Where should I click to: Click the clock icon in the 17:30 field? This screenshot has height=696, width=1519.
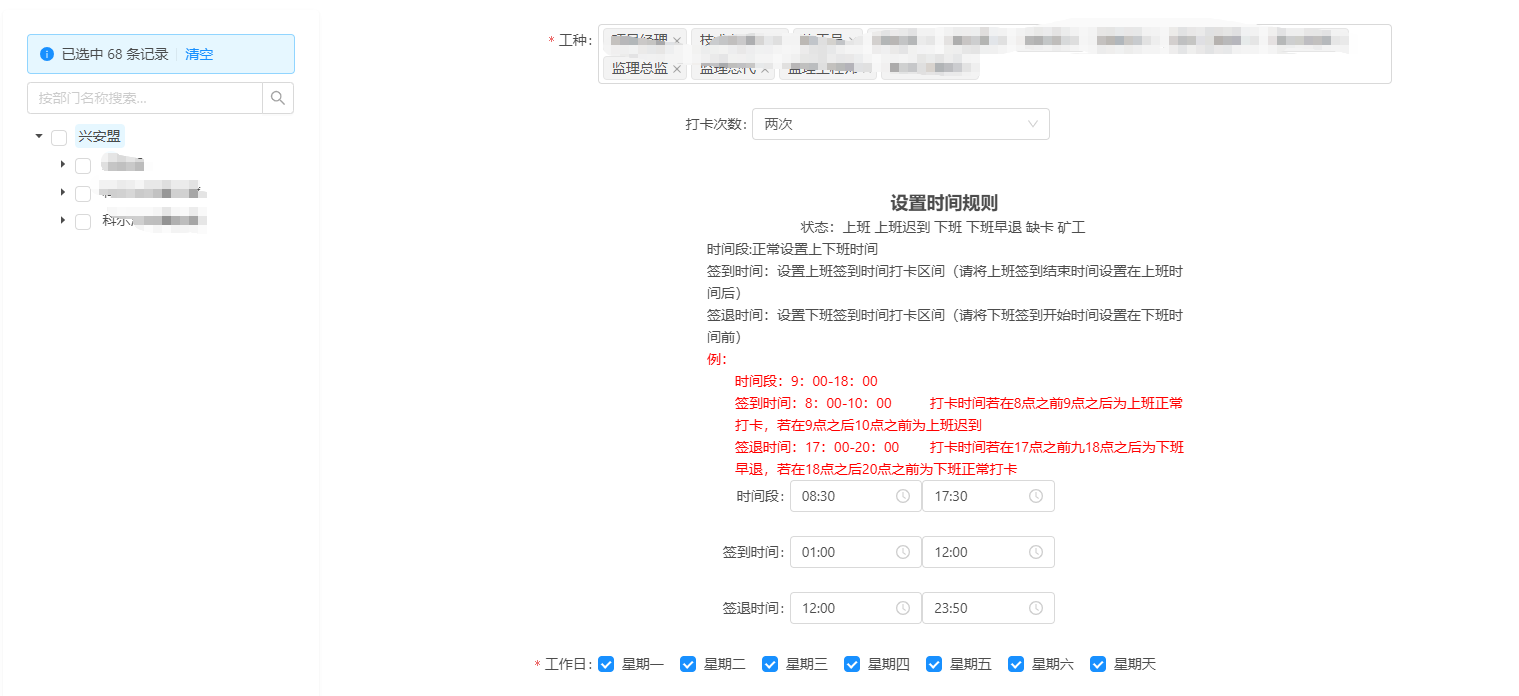pyautogui.click(x=1036, y=496)
